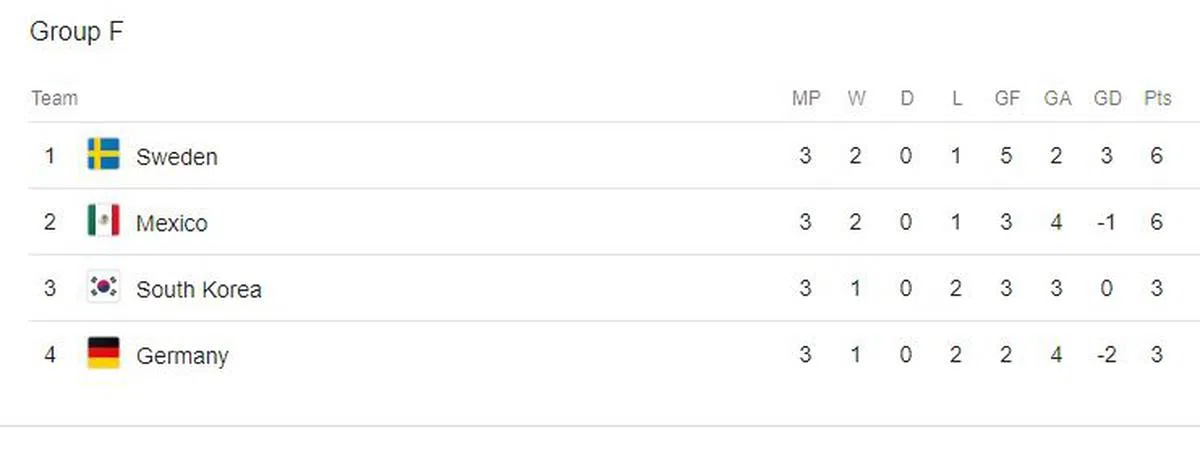The height and width of the screenshot is (456, 1200).
Task: Click the Team column header
Action: click(54, 98)
